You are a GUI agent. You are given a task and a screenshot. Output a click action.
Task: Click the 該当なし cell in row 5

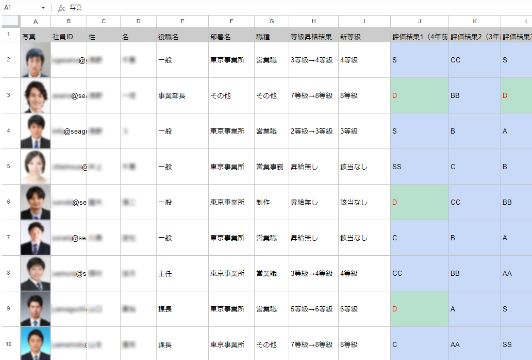364,167
